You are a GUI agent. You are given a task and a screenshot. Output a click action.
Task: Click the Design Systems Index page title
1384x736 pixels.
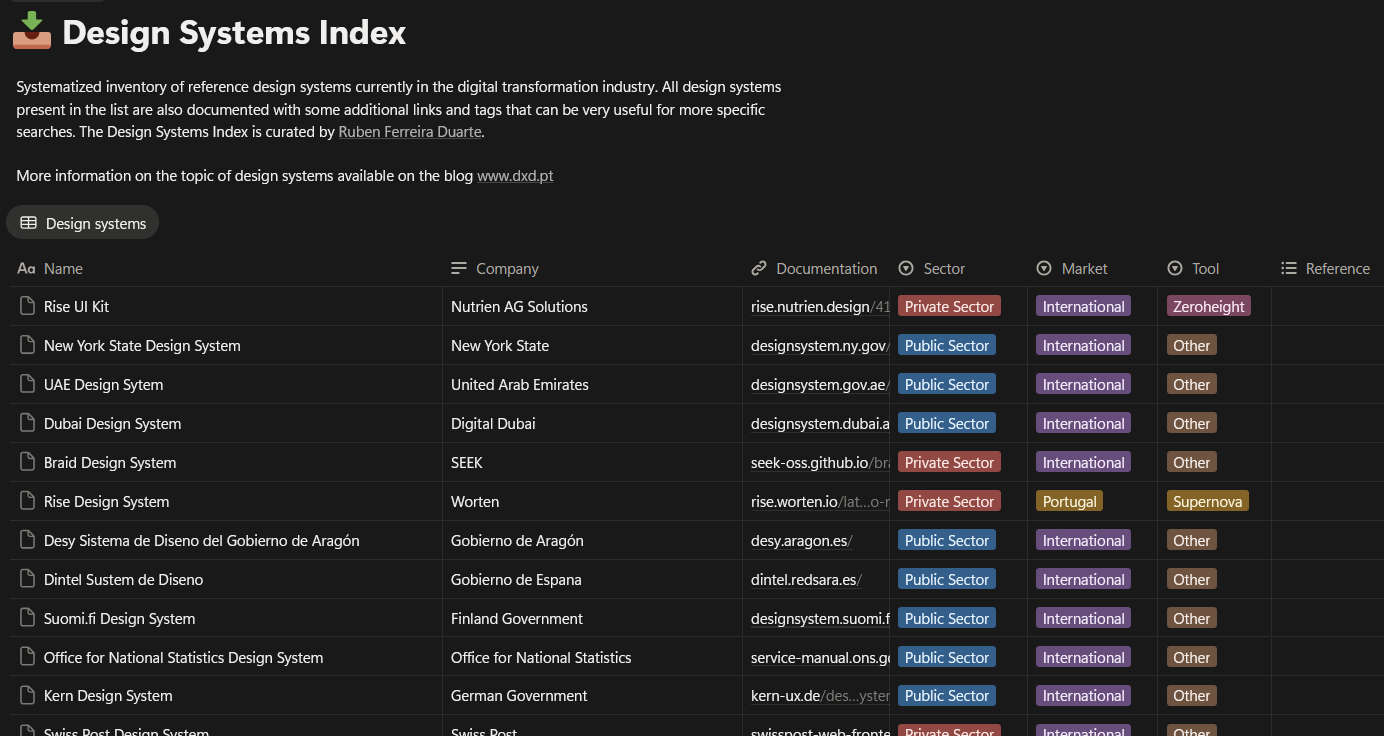coord(234,32)
